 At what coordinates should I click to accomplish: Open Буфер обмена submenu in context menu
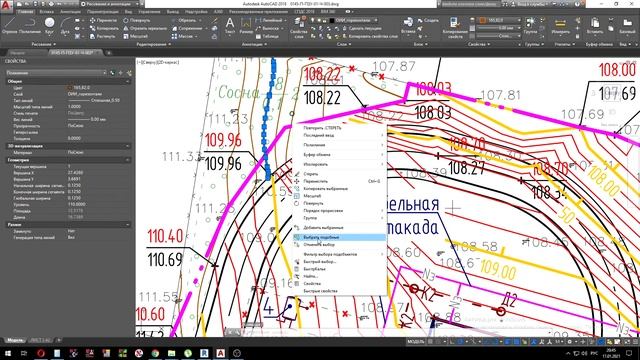click(340, 155)
